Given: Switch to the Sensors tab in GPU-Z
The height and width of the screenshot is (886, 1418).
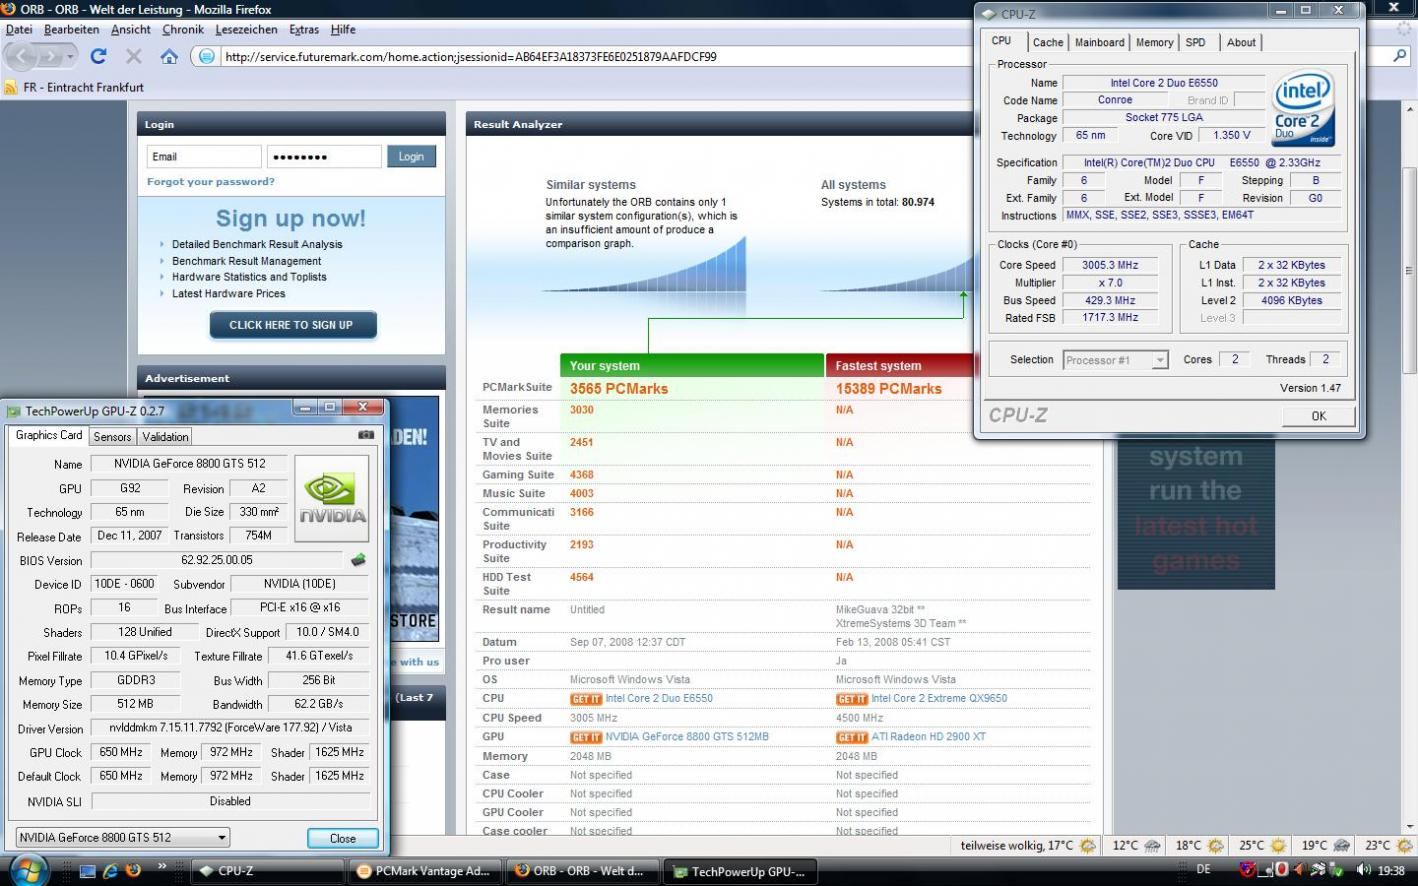Looking at the screenshot, I should [x=112, y=437].
